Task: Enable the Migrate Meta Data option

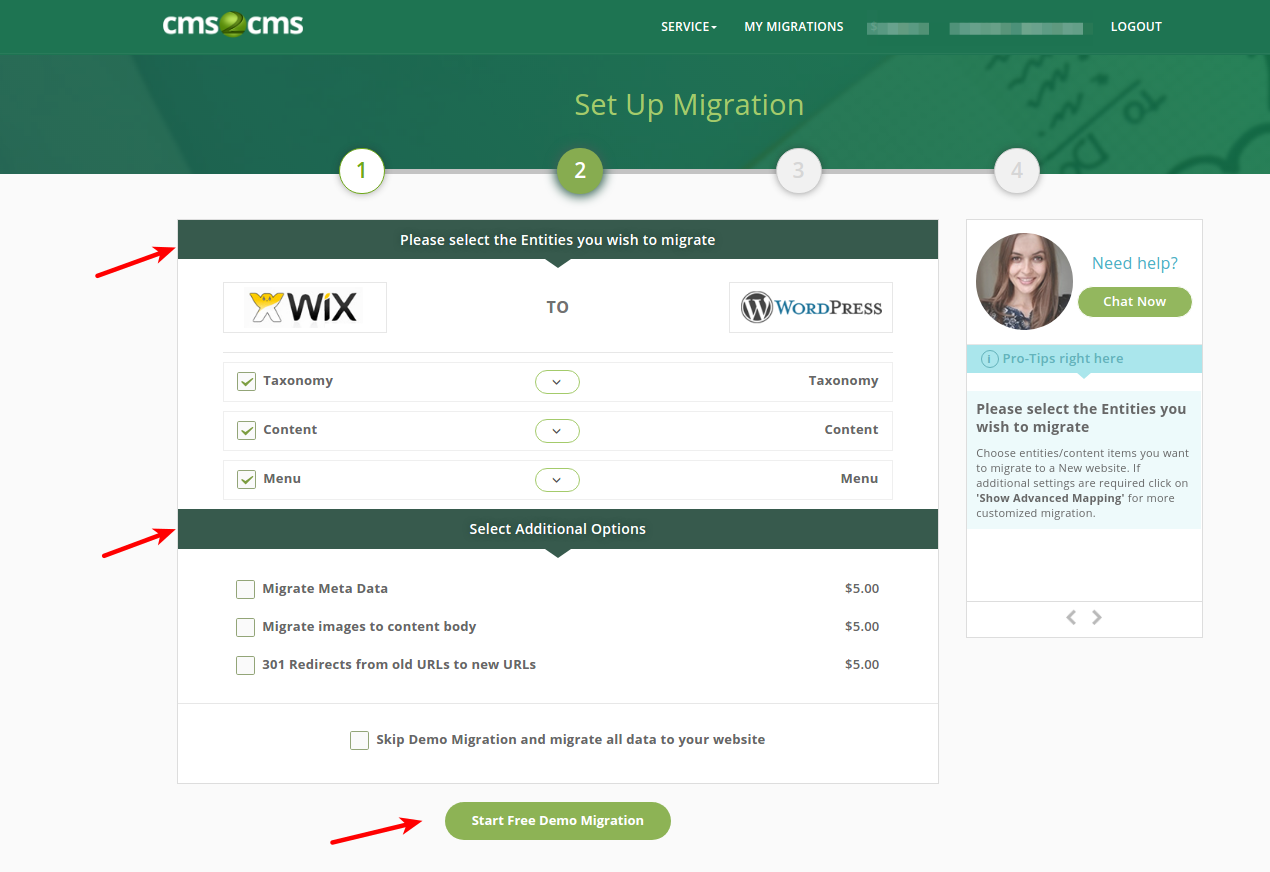Action: (x=245, y=589)
